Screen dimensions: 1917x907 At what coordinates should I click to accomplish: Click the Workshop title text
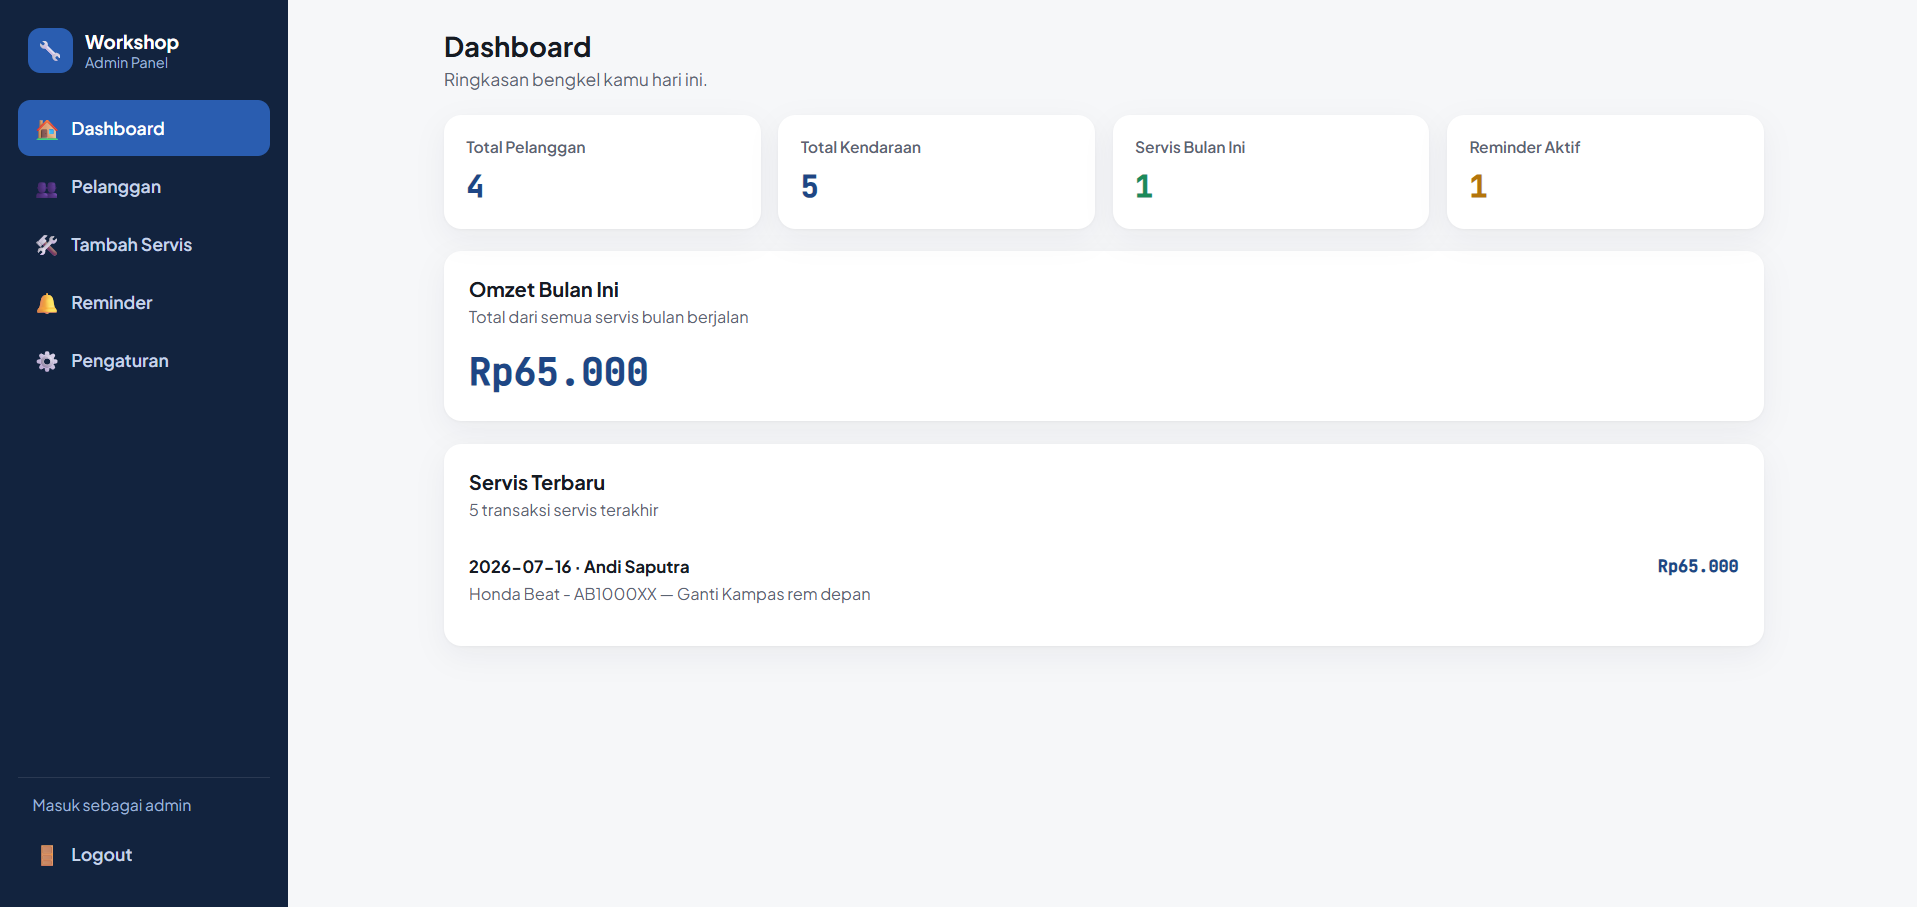click(x=132, y=42)
